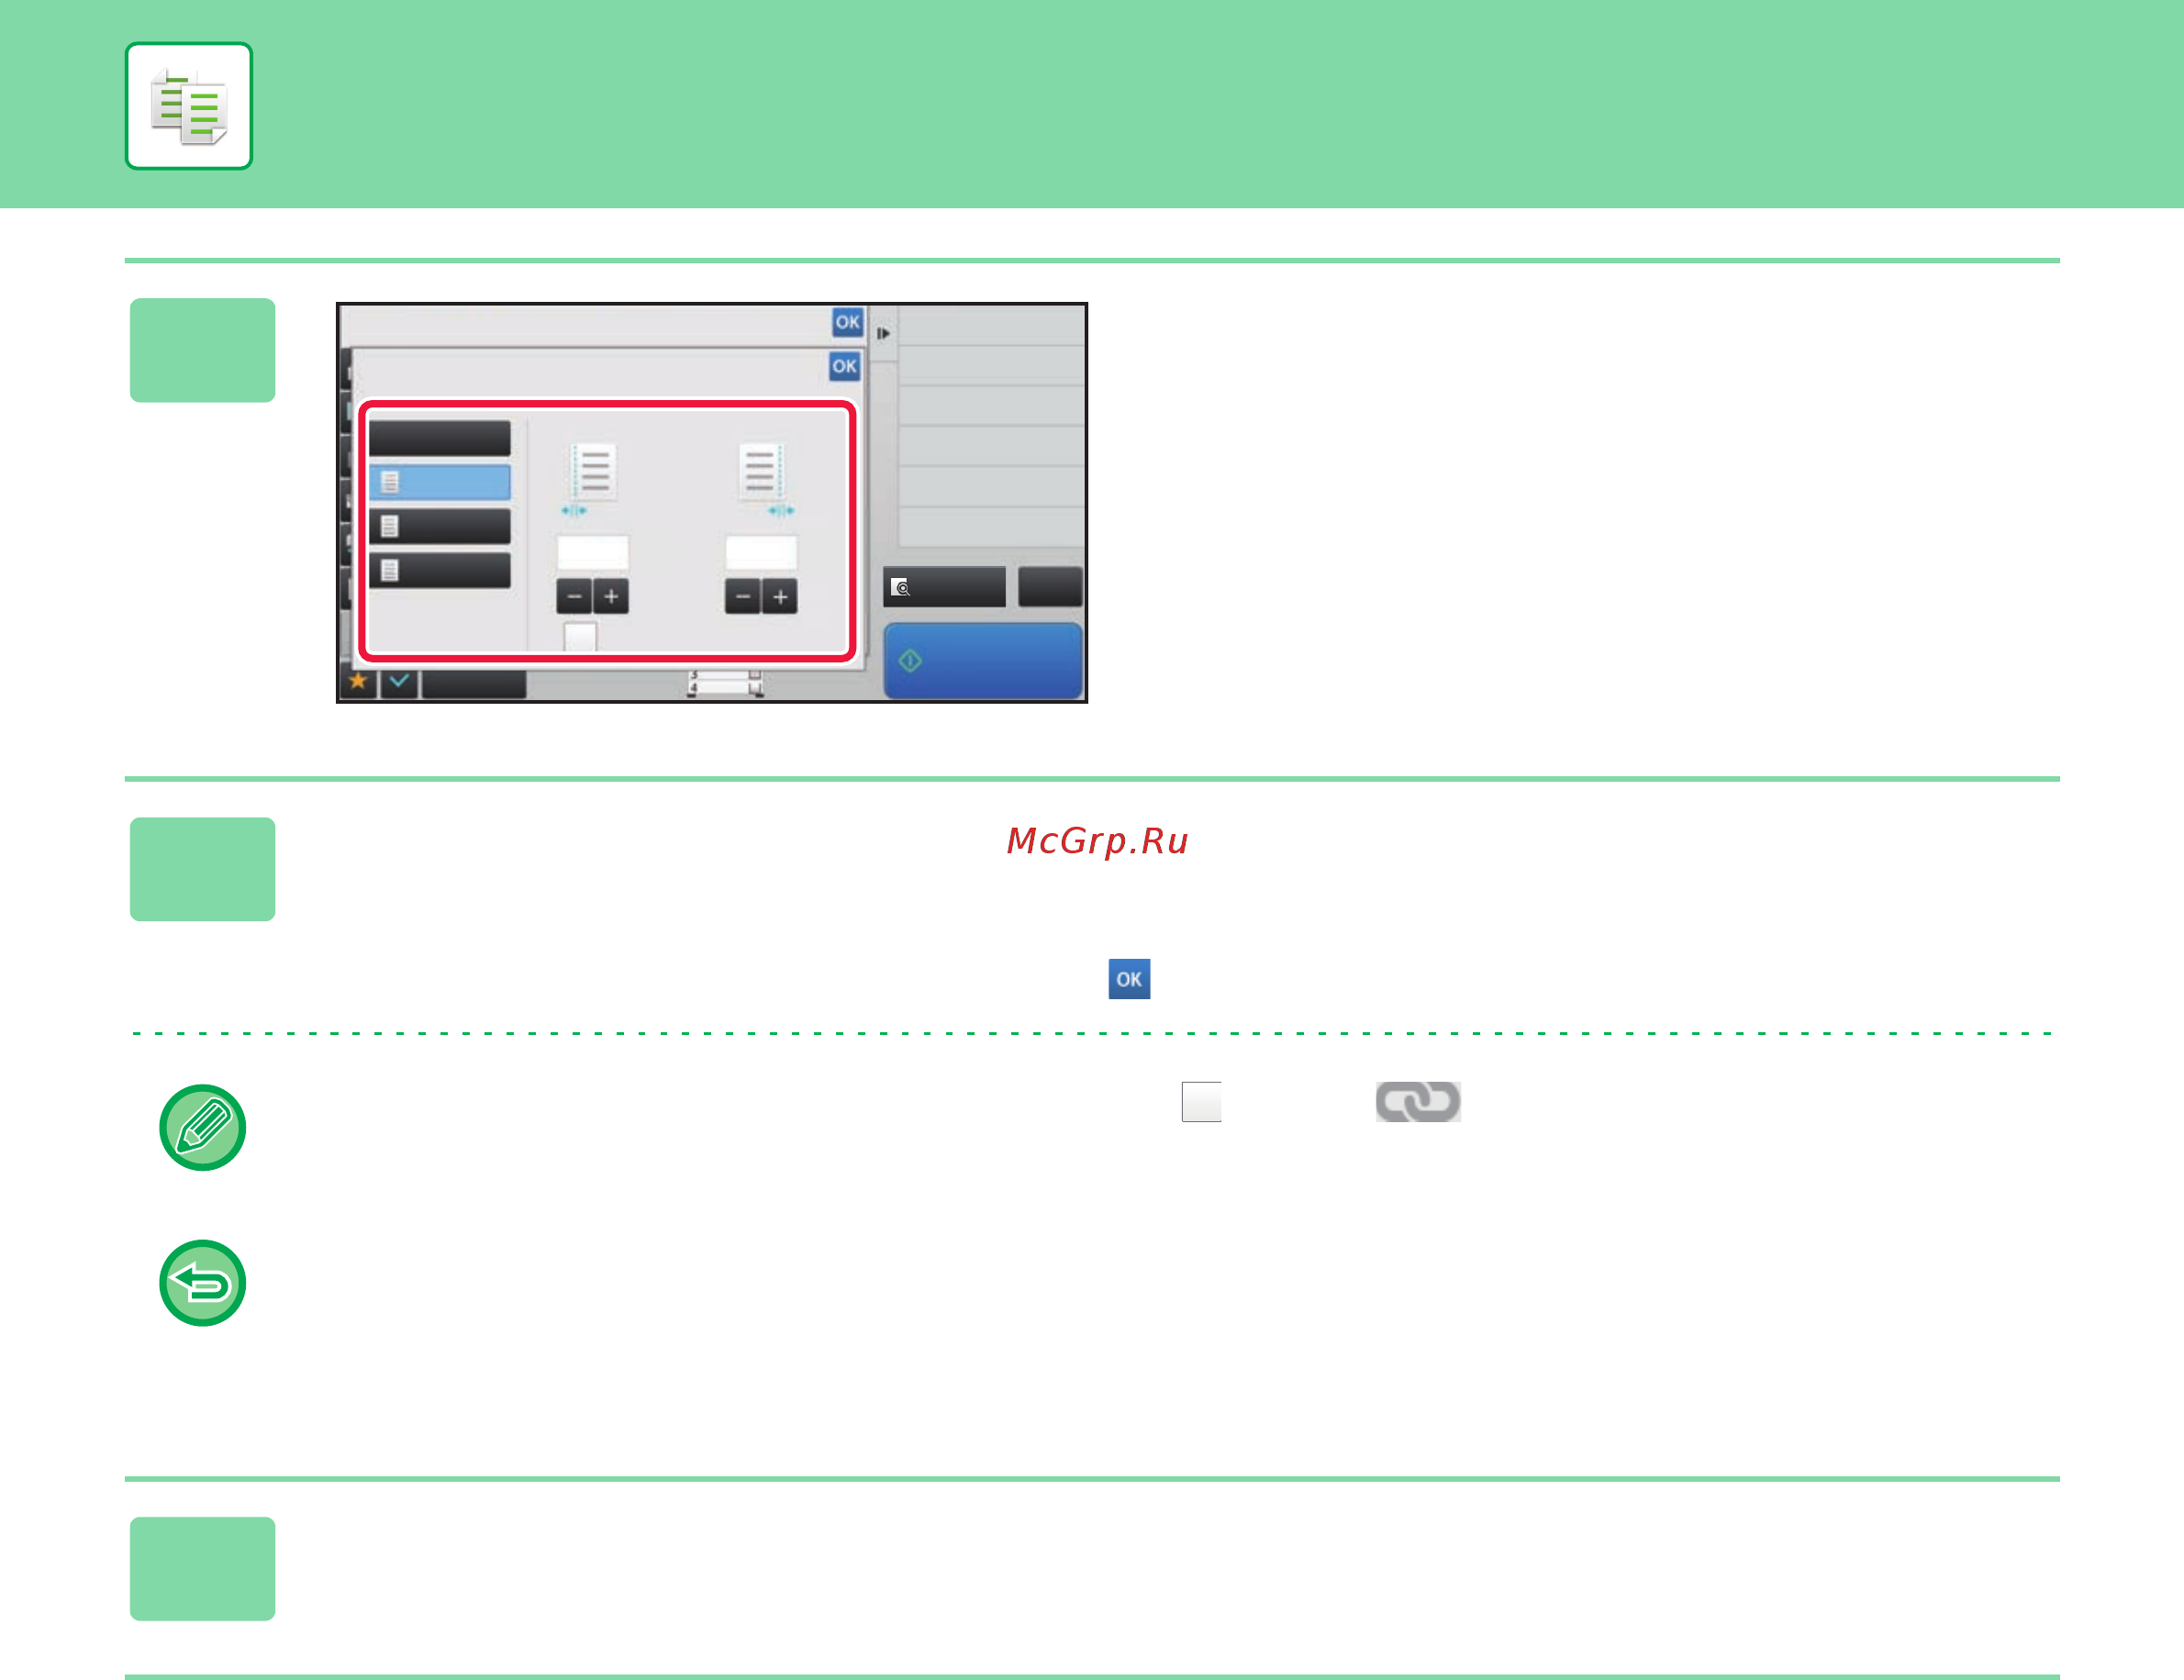Toggle the checkbox below the left plus/minus keys
The width and height of the screenshot is (2184, 1680).
coord(580,637)
